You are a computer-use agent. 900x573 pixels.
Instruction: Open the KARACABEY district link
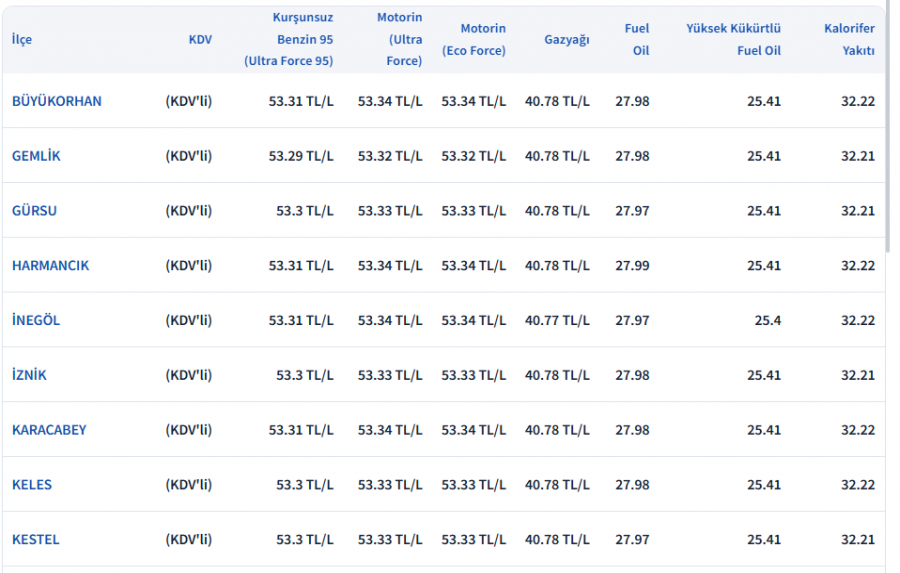click(49, 430)
